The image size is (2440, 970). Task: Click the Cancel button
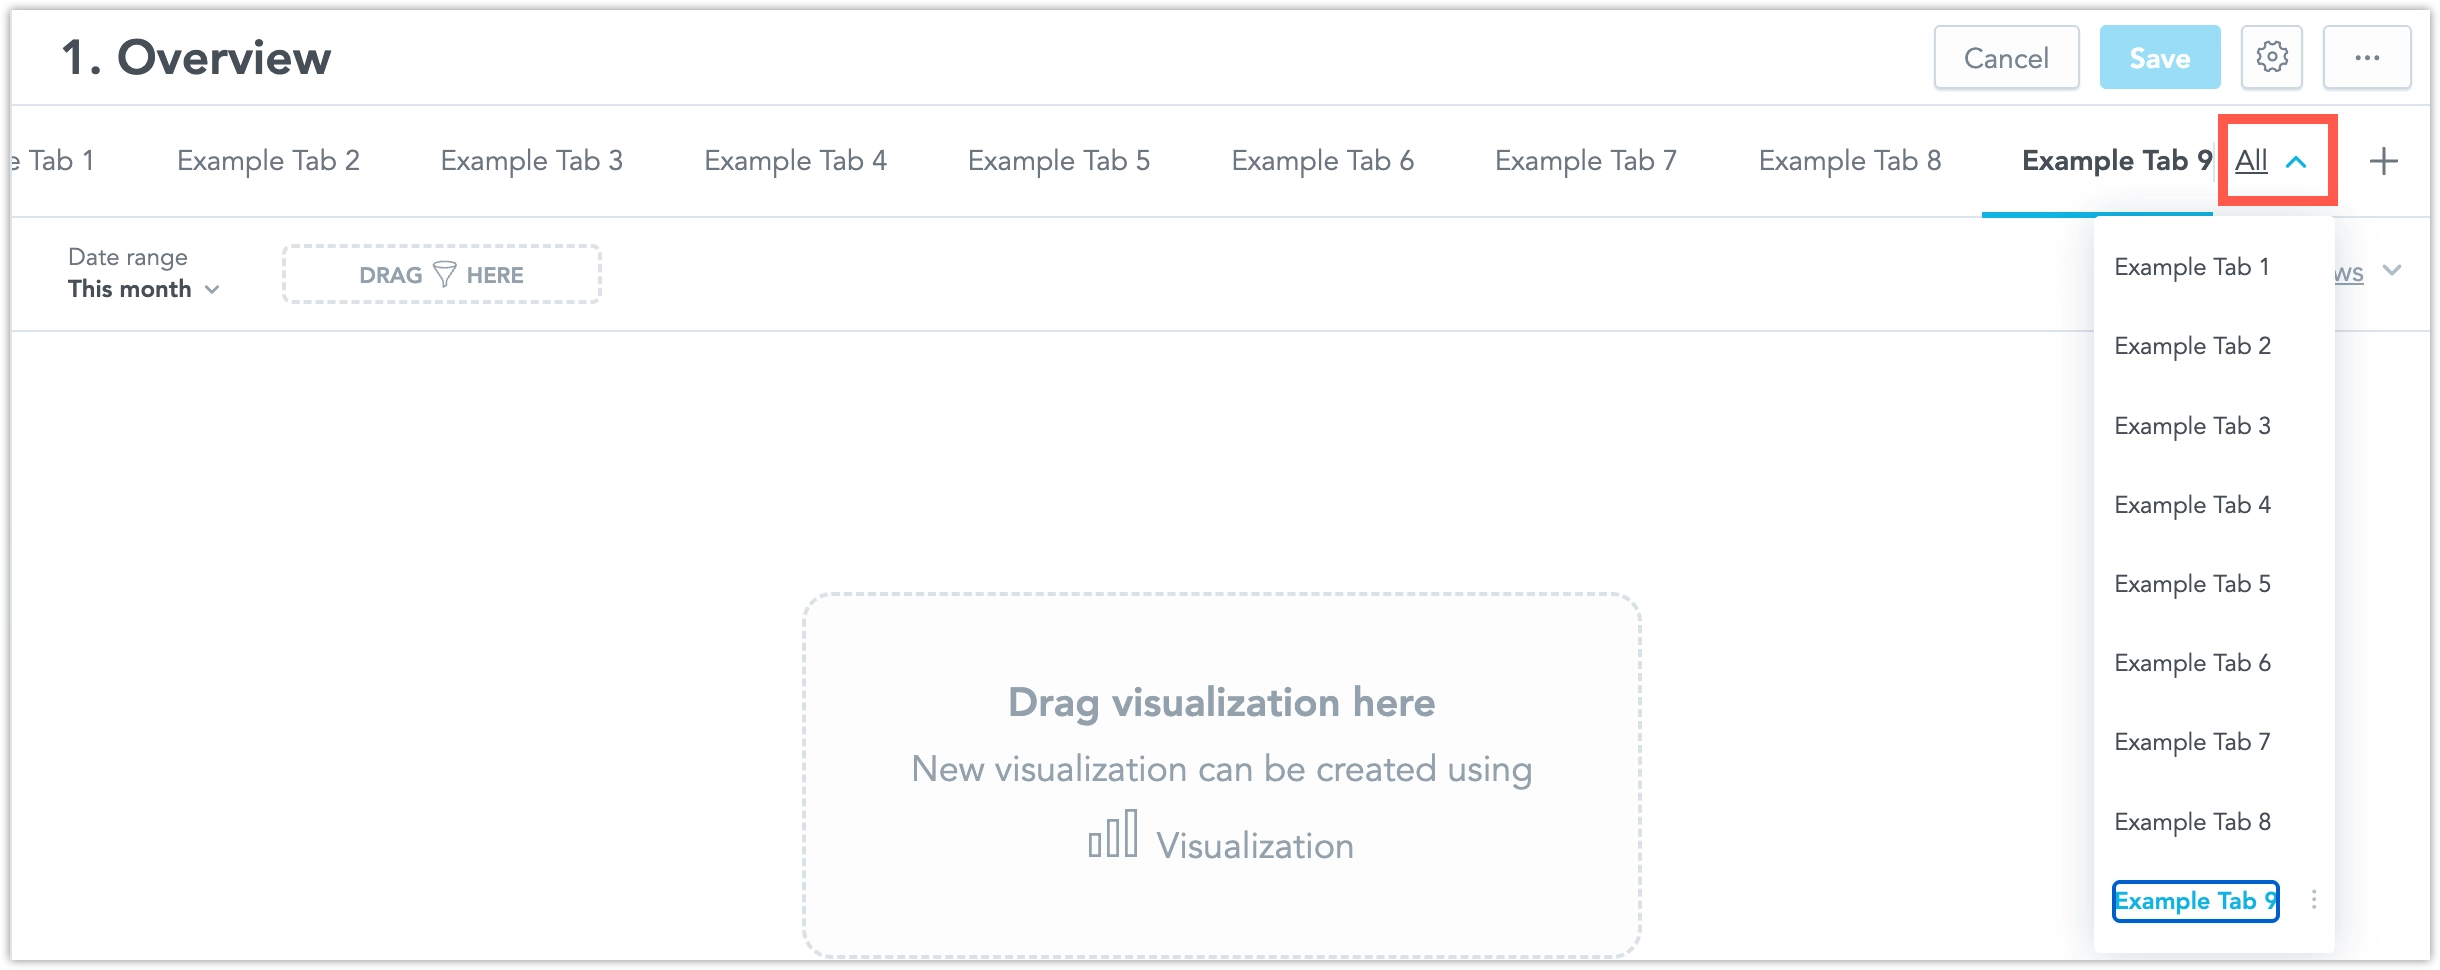pyautogui.click(x=2006, y=58)
